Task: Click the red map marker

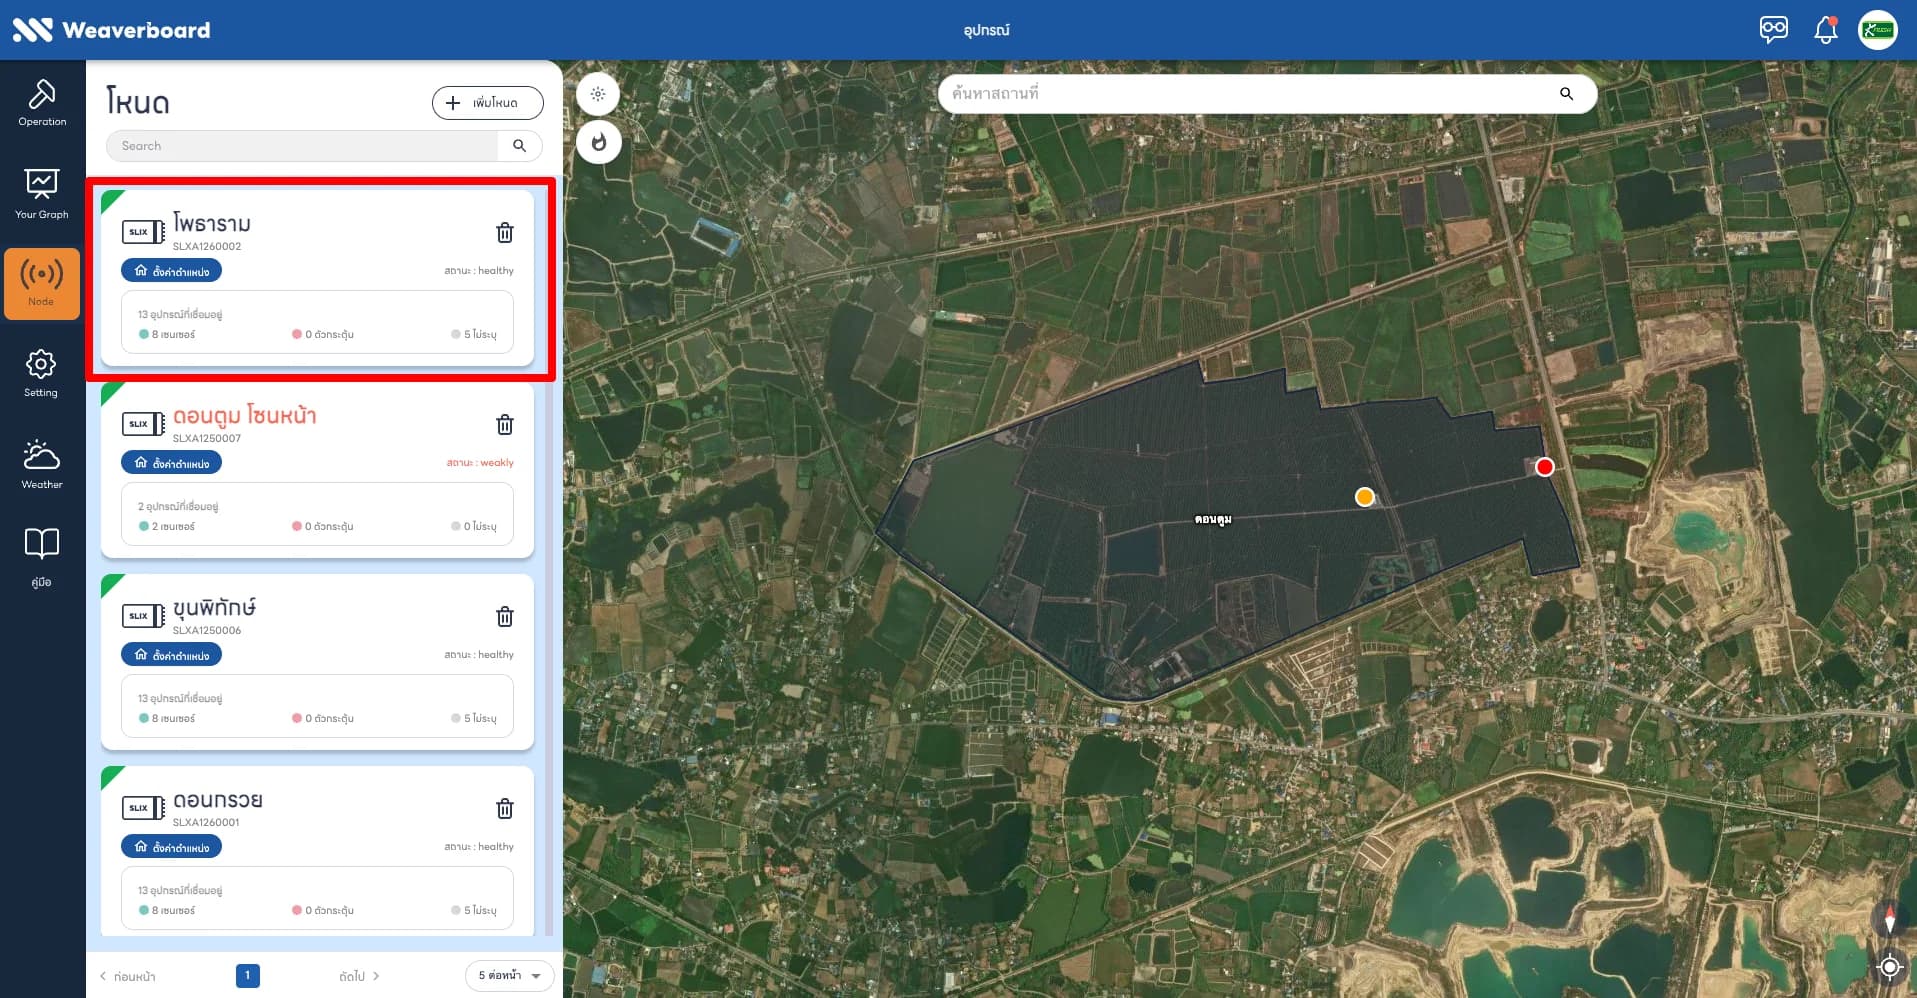Action: point(1545,467)
